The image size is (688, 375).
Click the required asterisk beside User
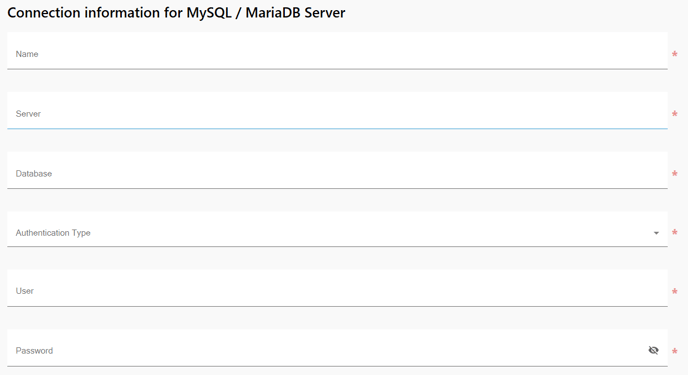(674, 292)
